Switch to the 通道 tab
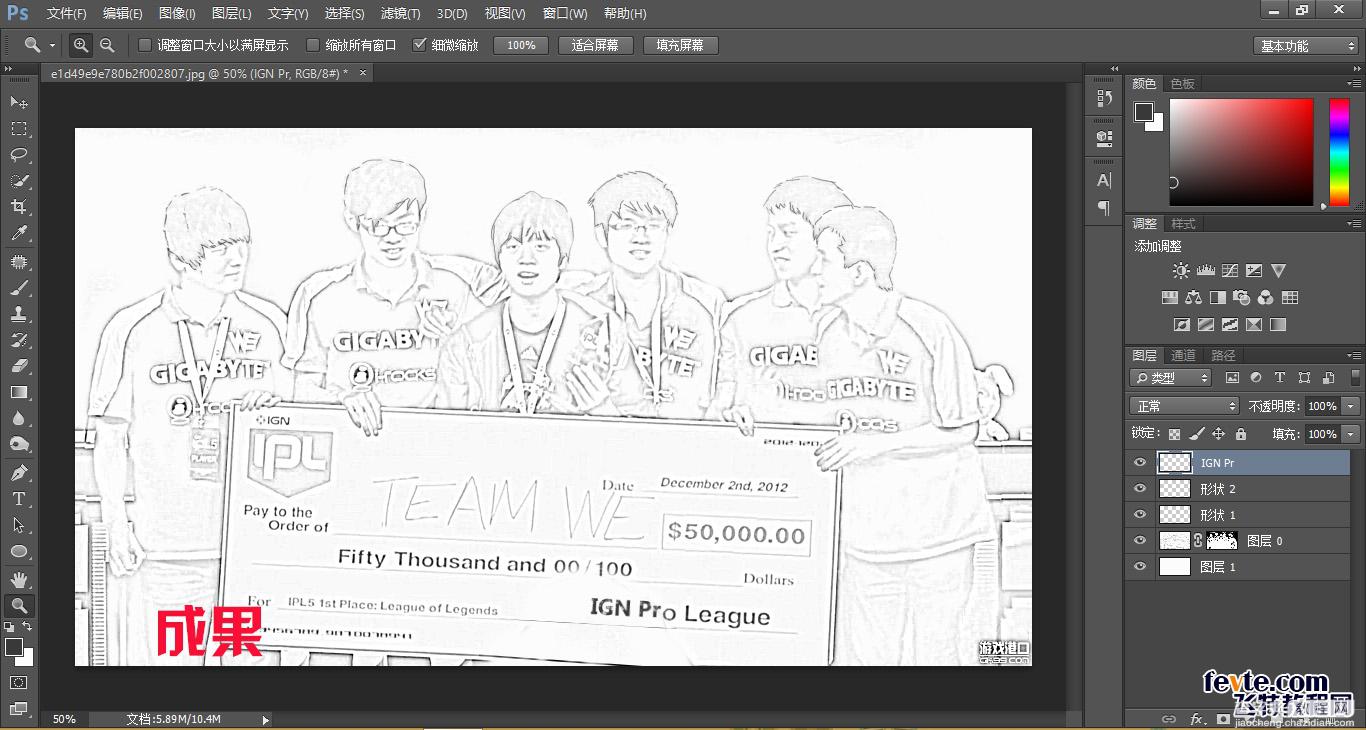This screenshot has width=1366, height=730. coord(1183,355)
